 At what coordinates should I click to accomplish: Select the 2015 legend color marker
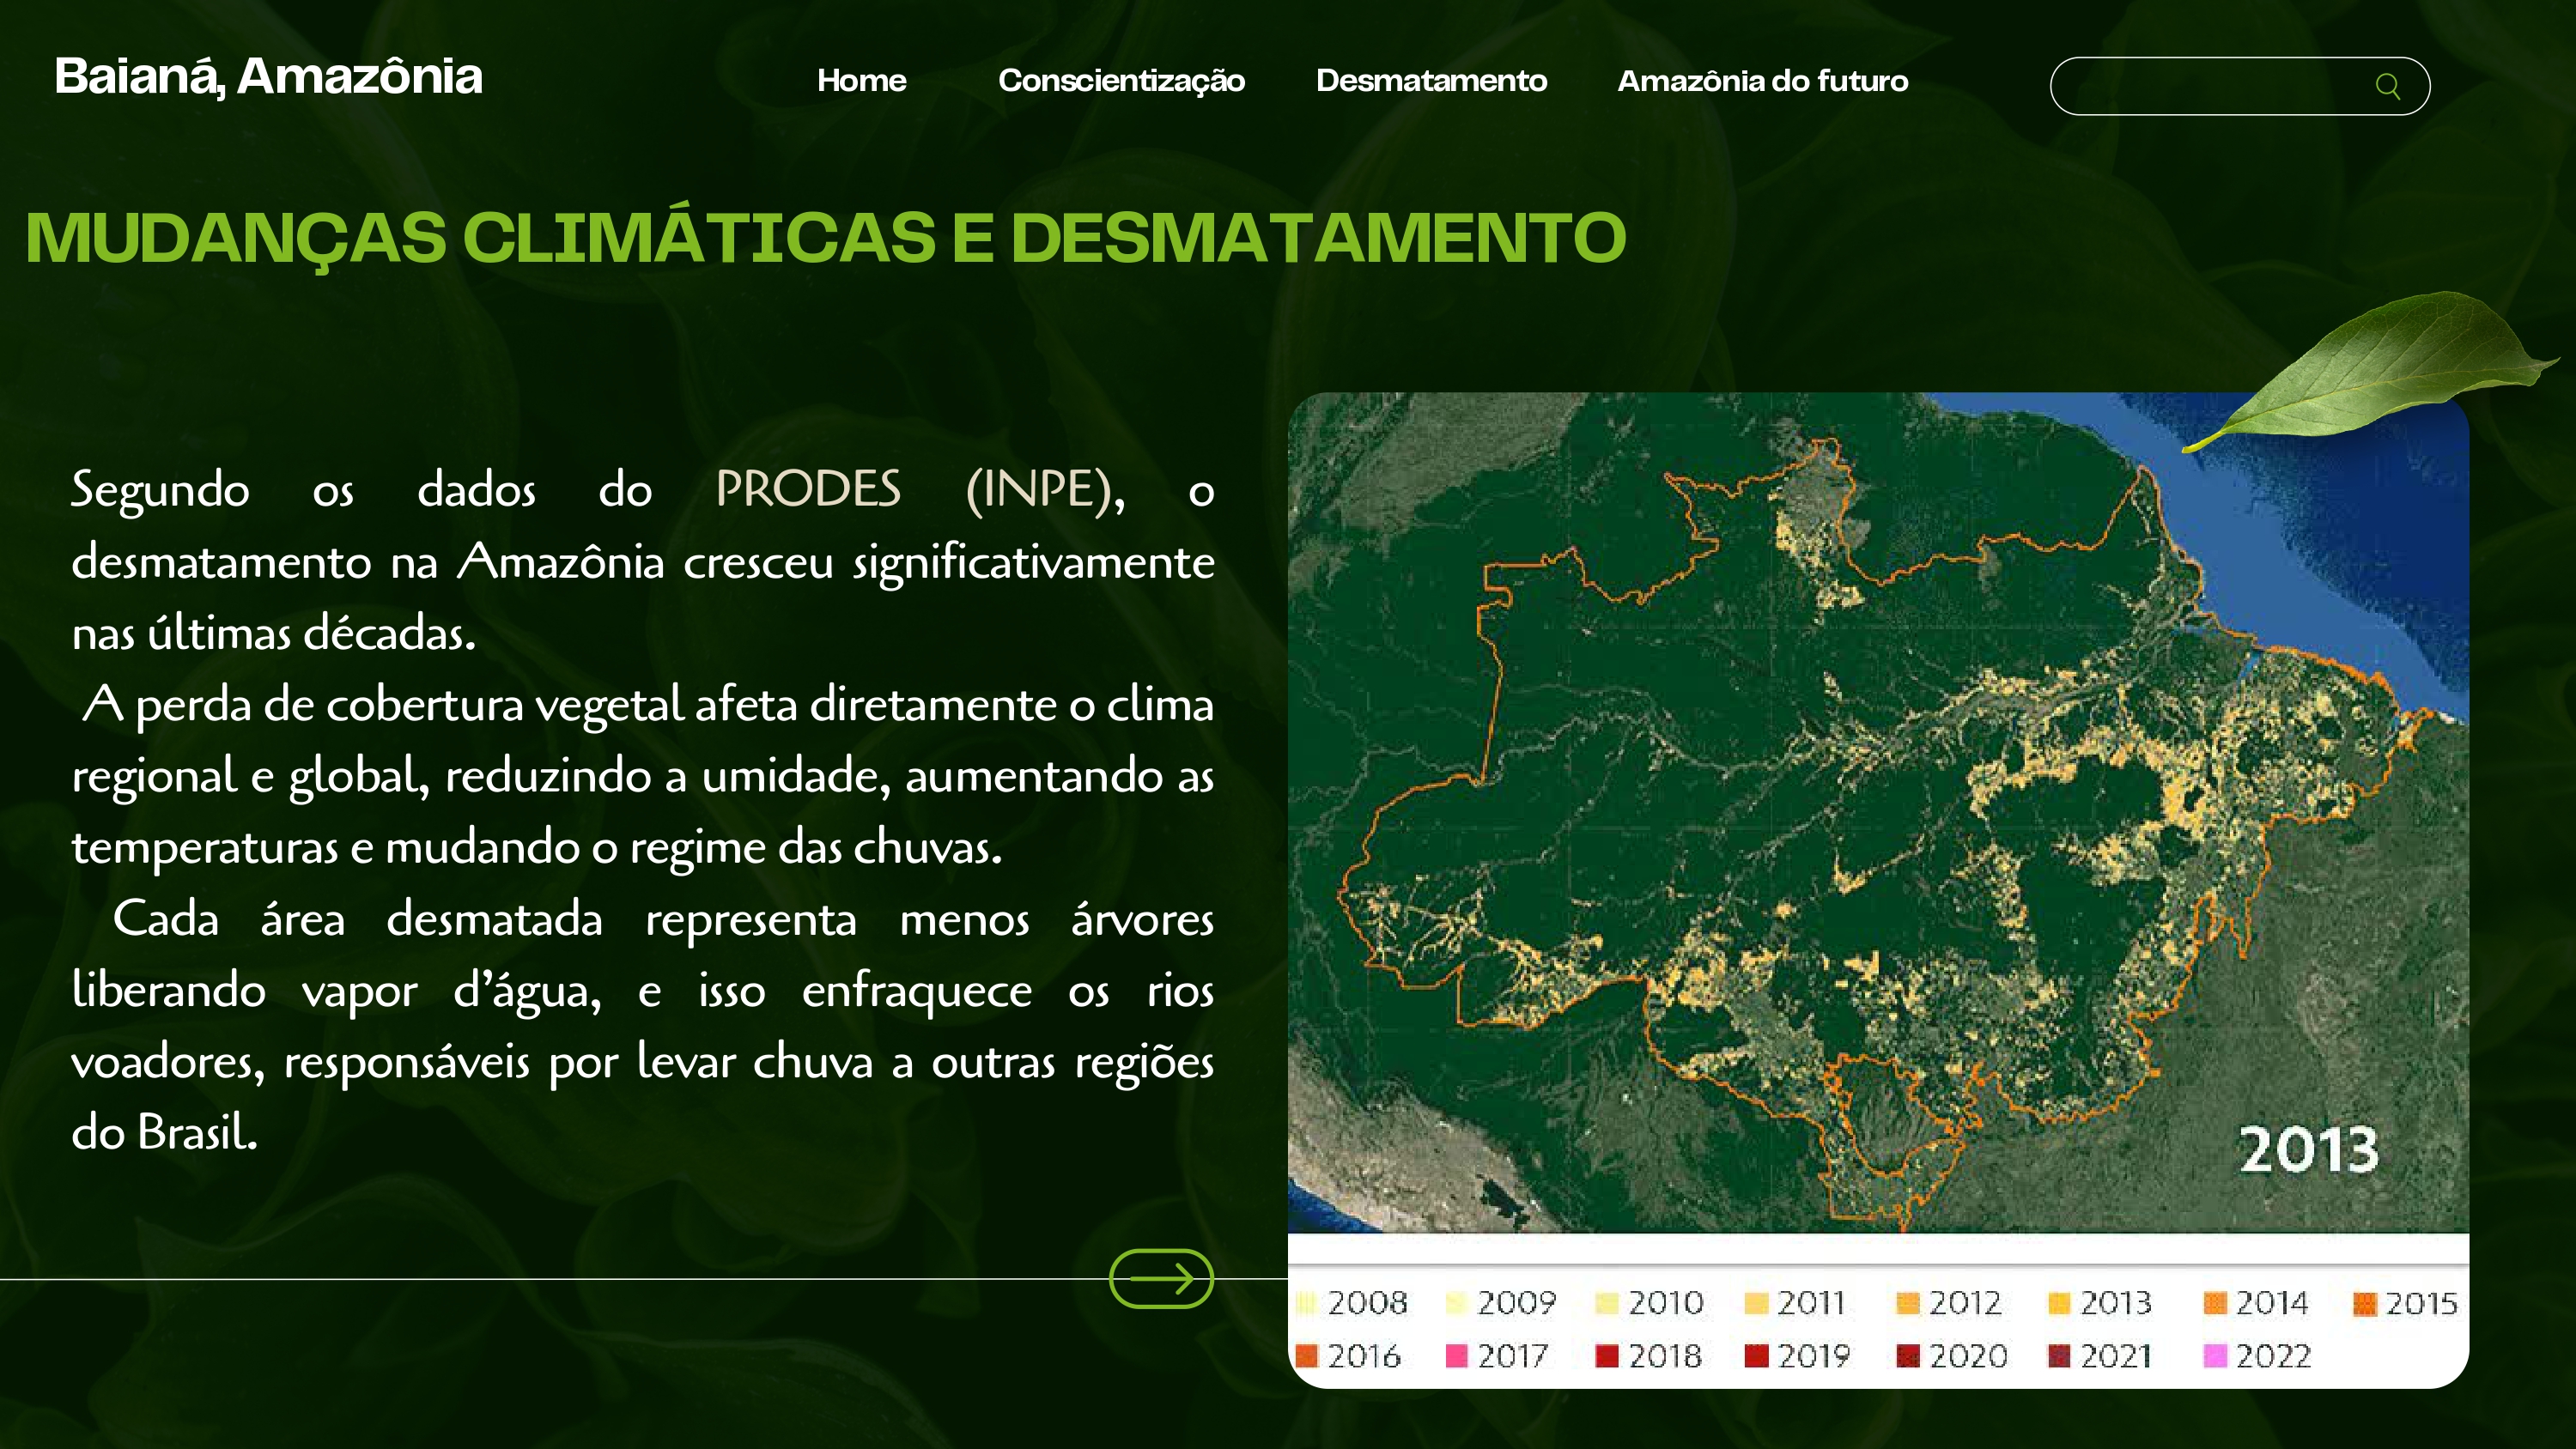click(x=2367, y=1302)
